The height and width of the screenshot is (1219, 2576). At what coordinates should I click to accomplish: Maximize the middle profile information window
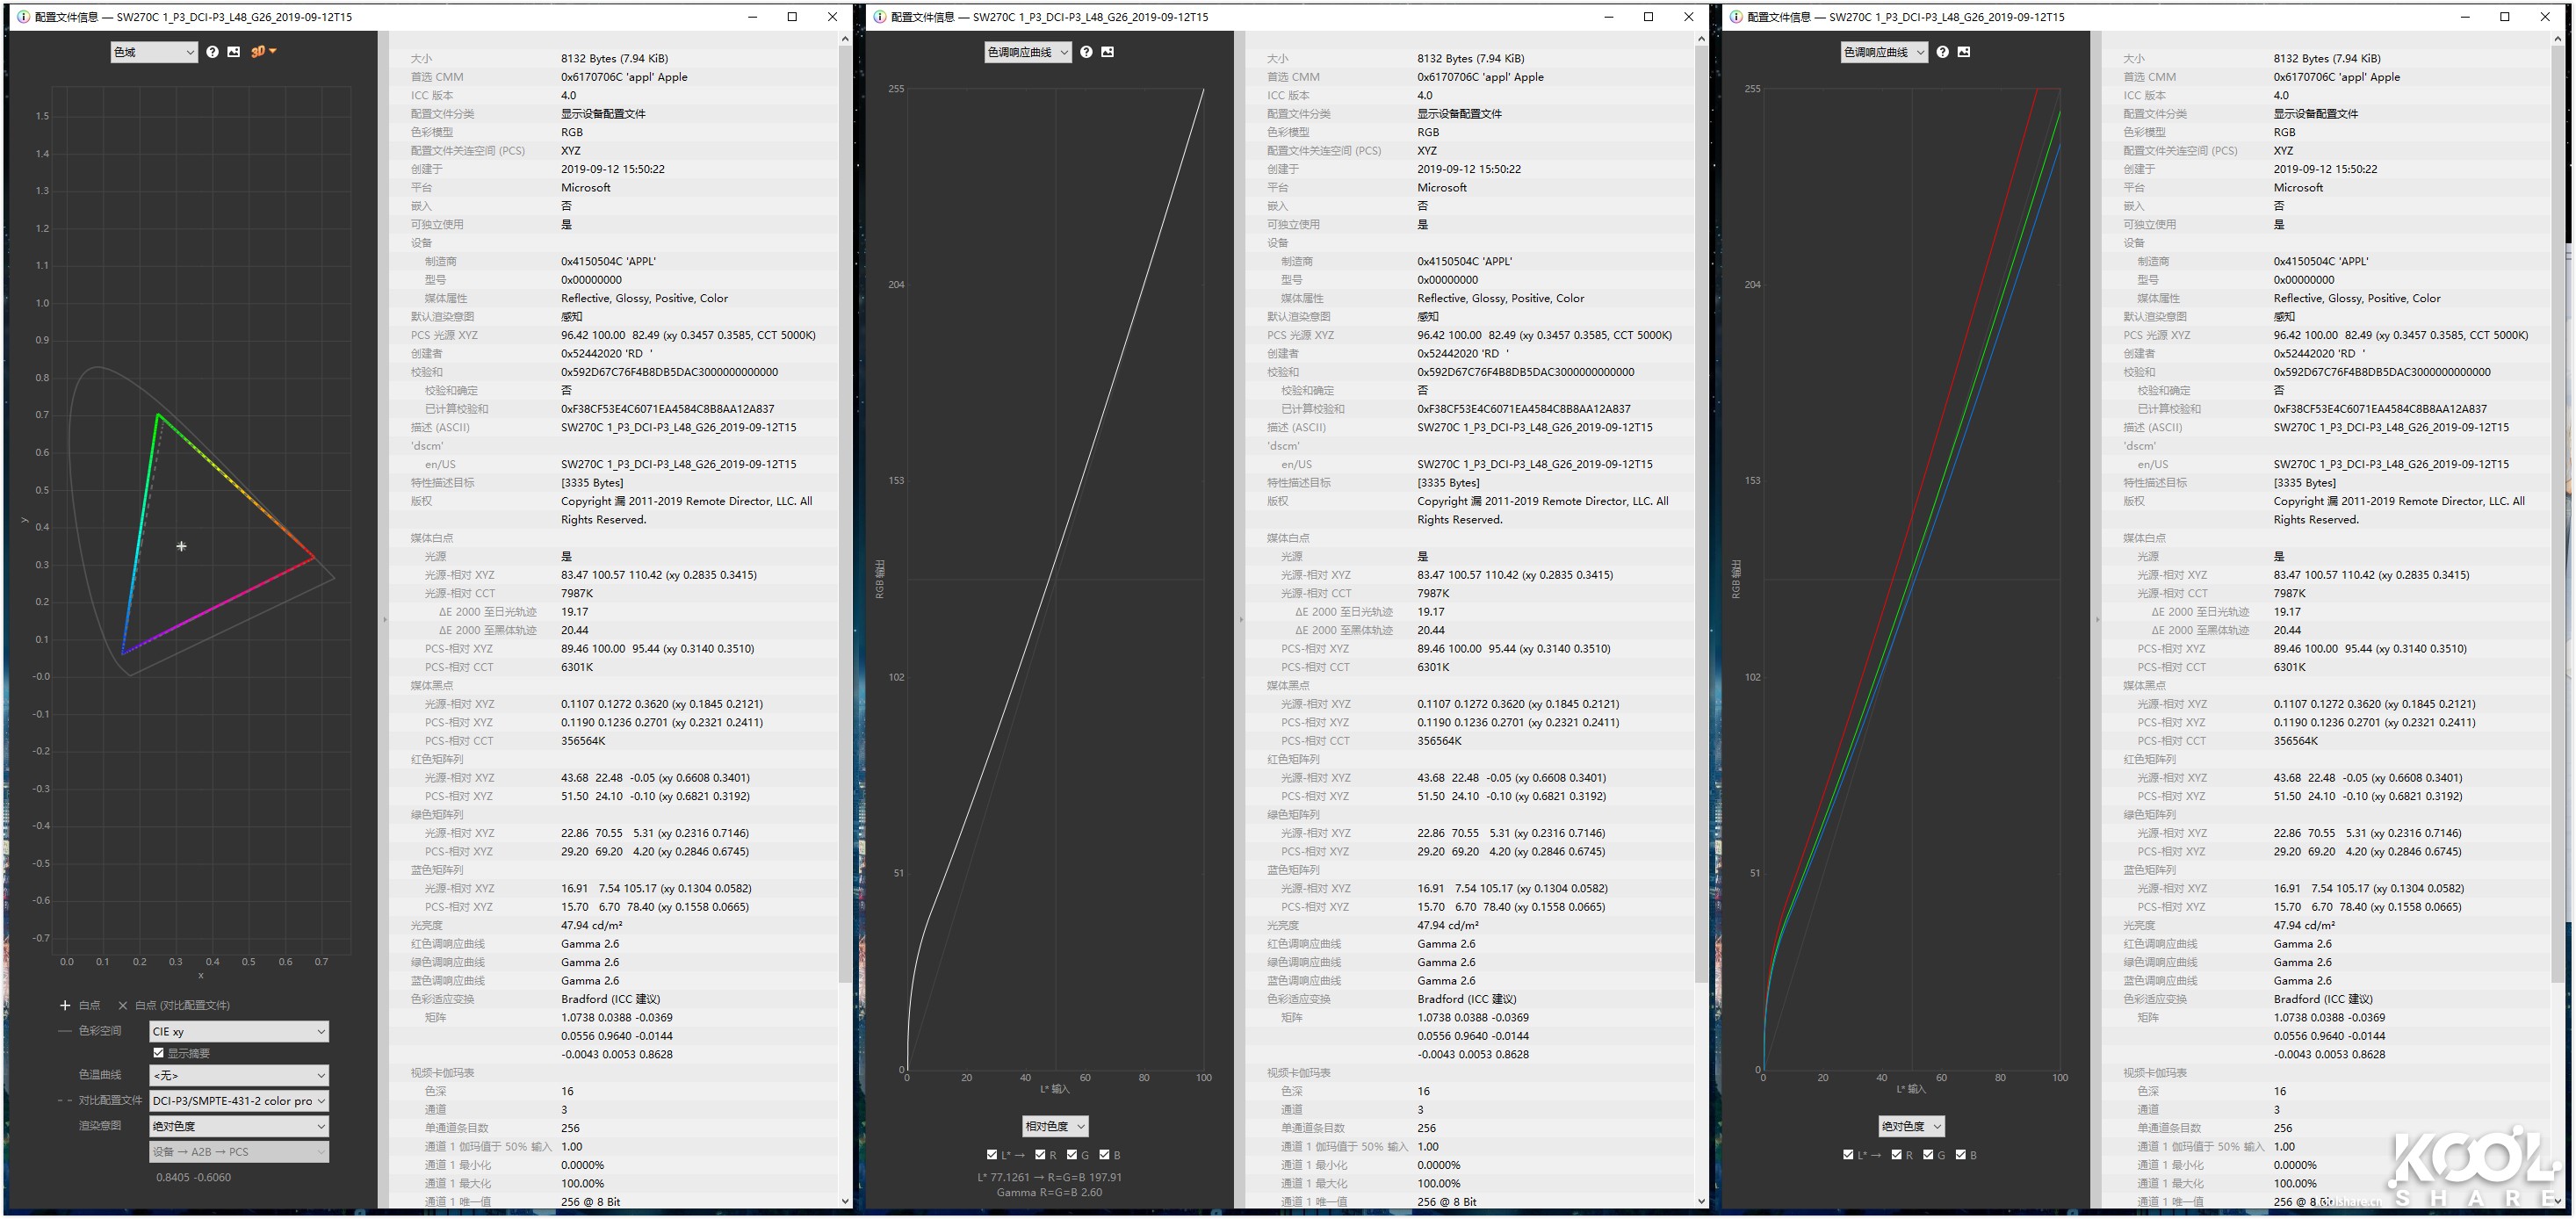(1649, 17)
